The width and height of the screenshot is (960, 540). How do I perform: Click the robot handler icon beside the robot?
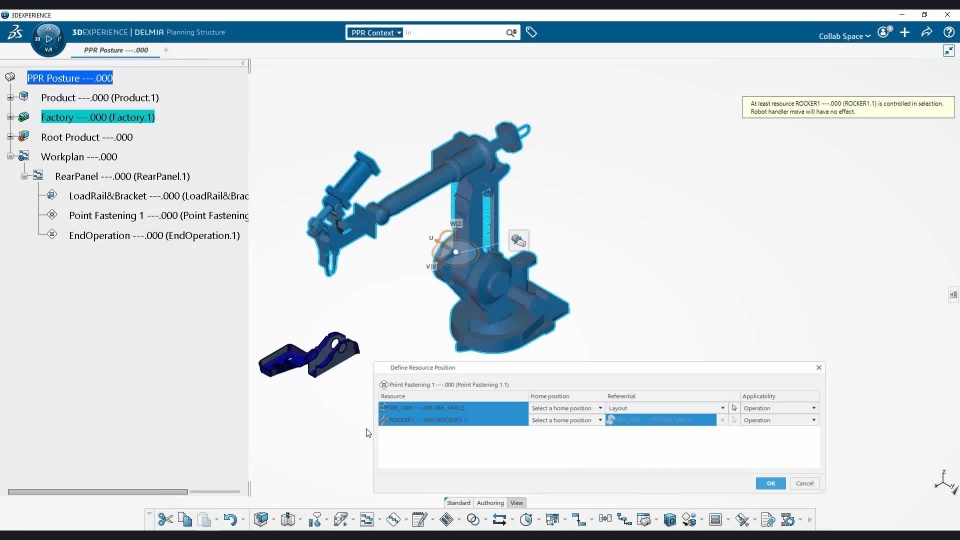tap(519, 240)
